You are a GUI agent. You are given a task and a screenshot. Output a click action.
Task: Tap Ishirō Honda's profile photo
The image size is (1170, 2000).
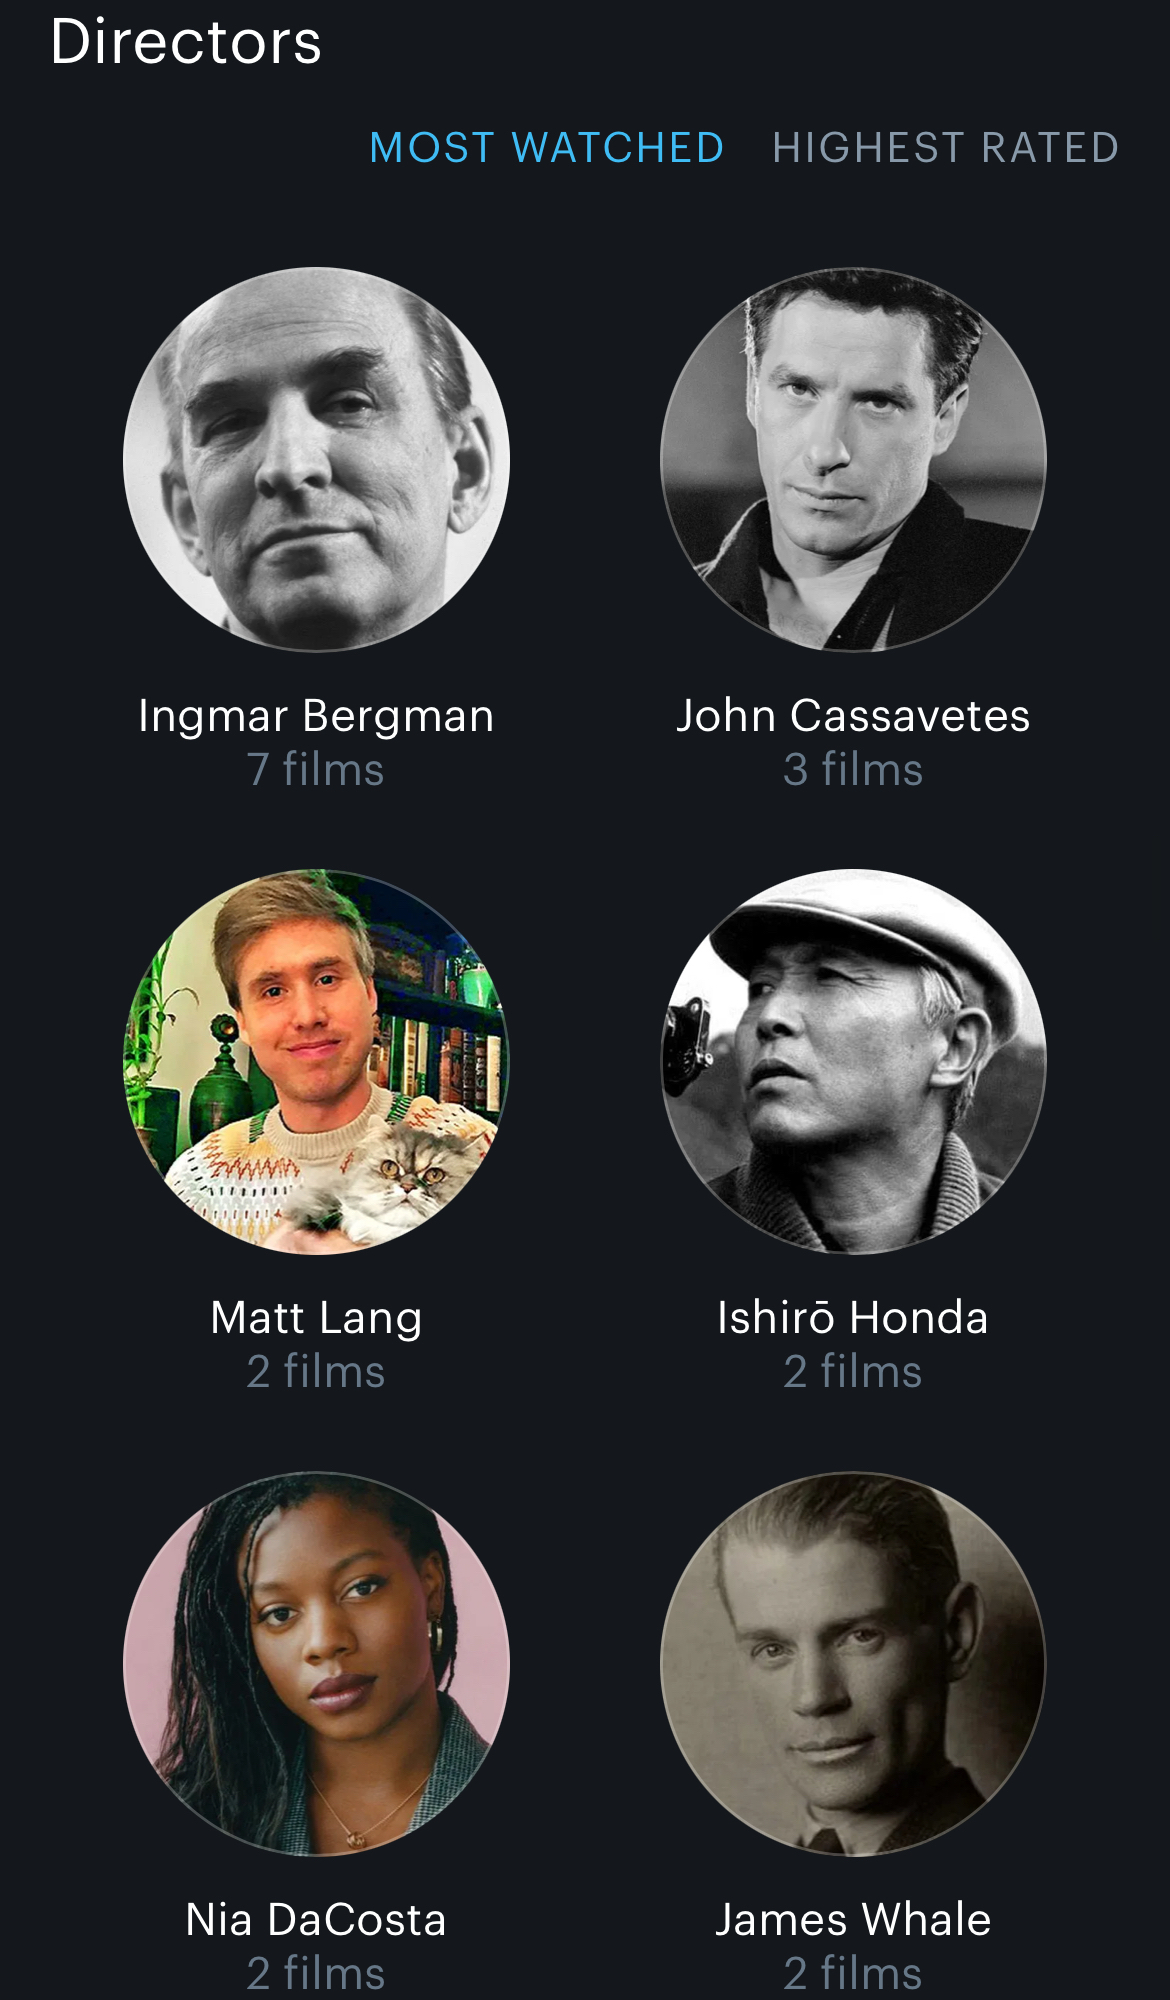click(x=853, y=1061)
